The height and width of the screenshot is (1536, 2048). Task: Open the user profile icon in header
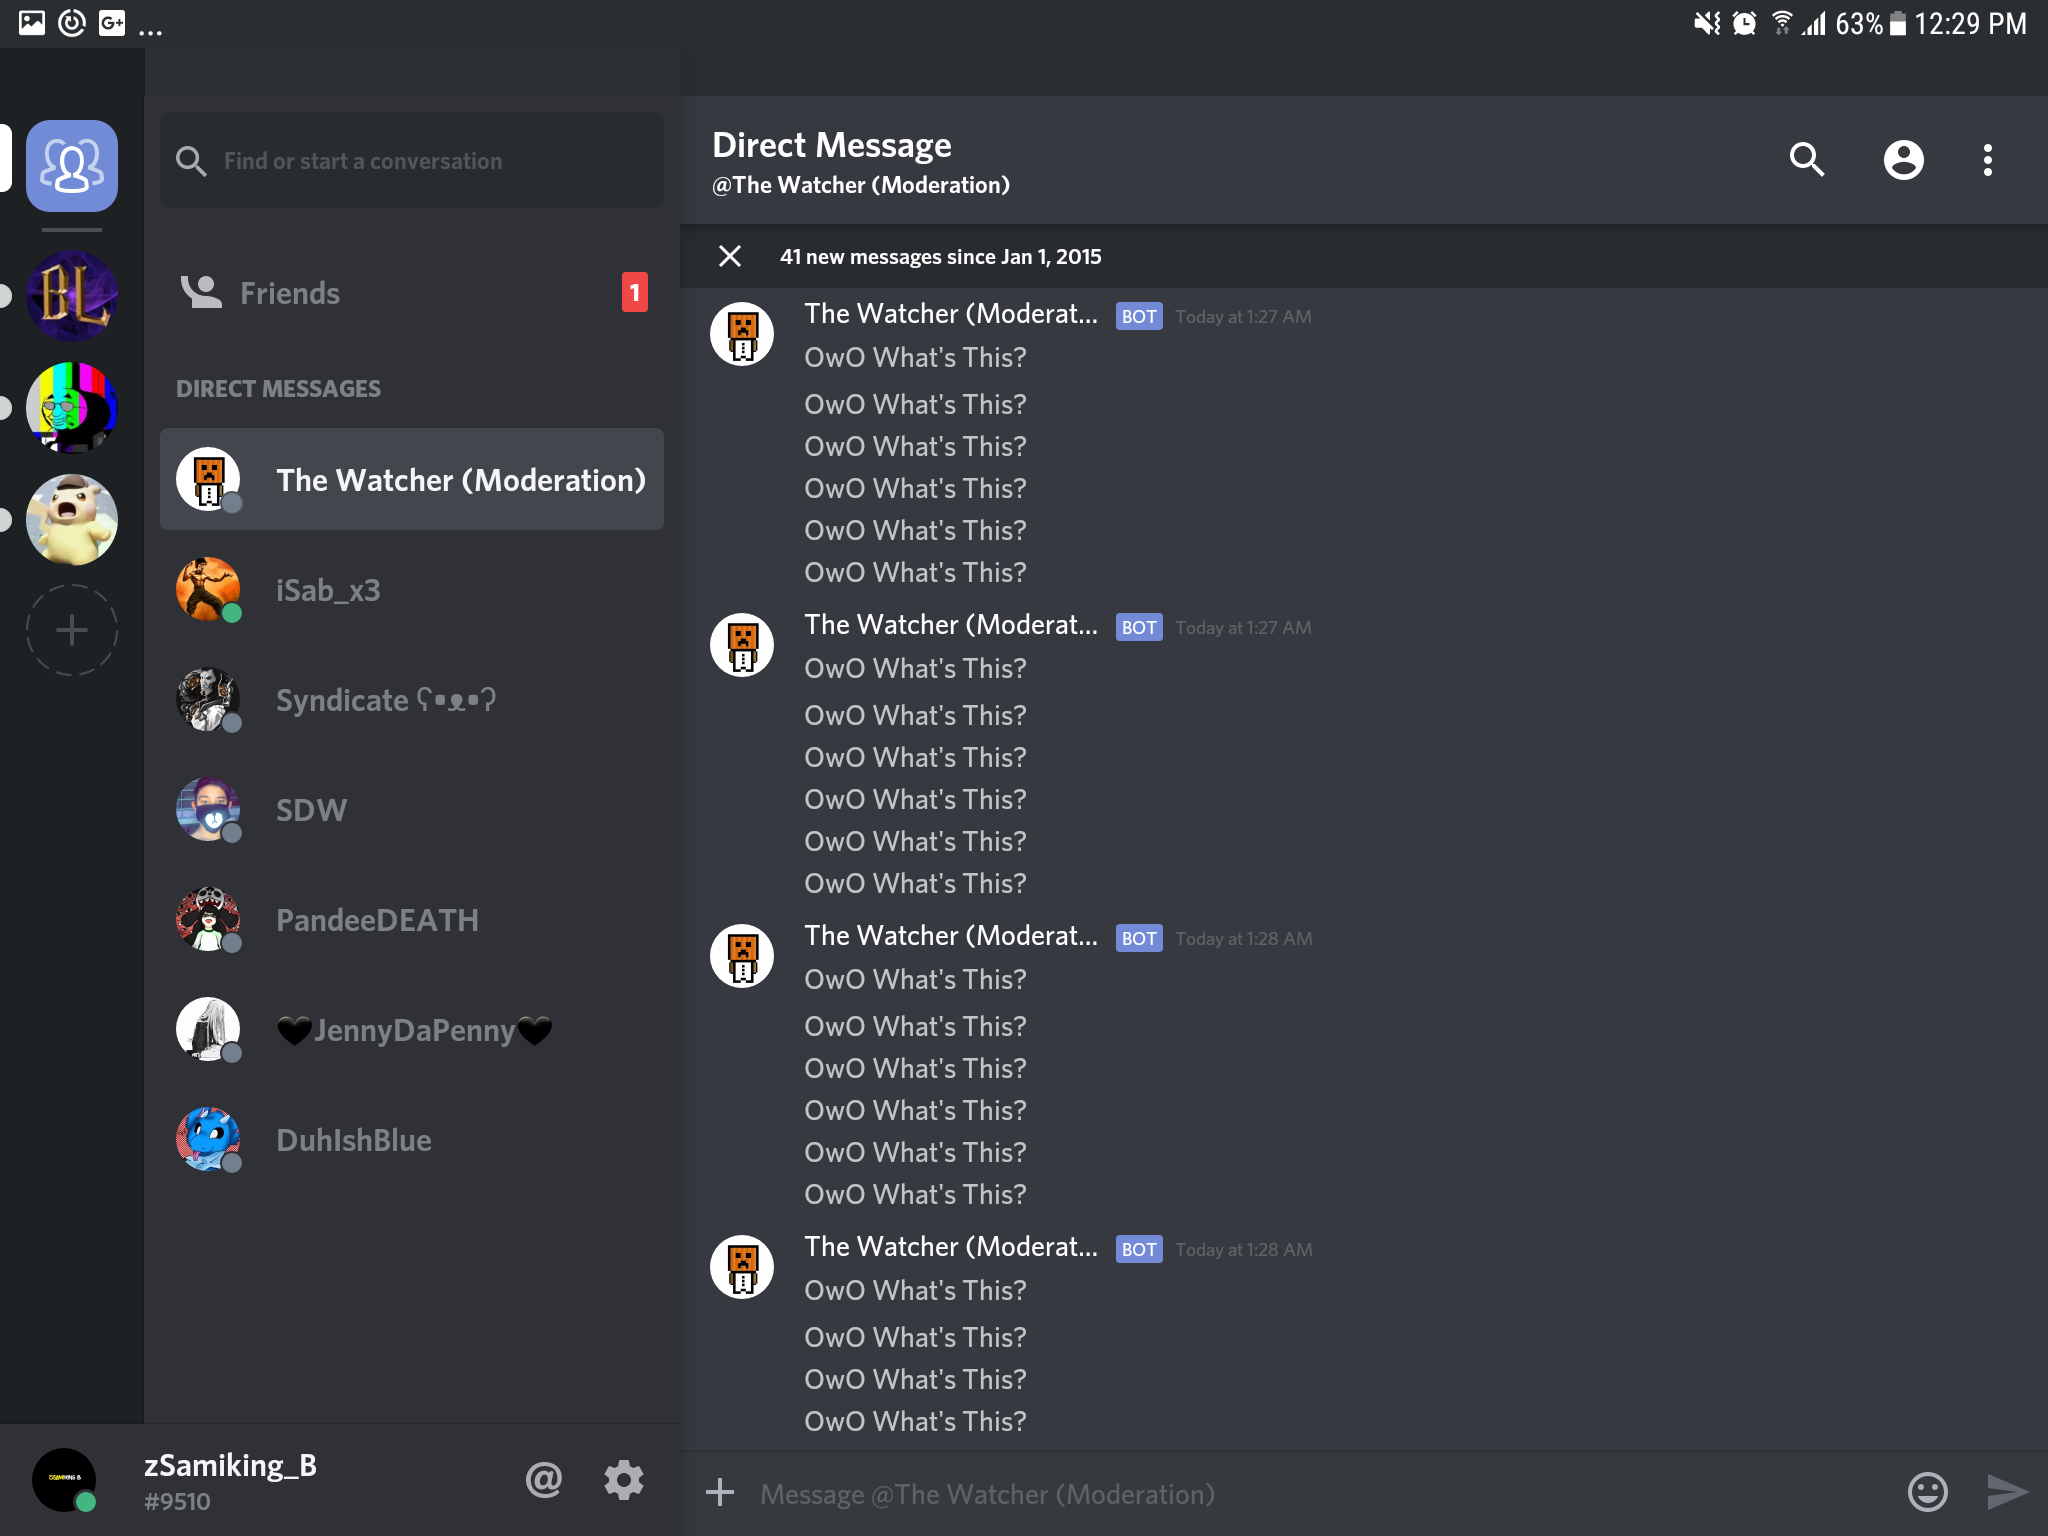(x=1904, y=160)
